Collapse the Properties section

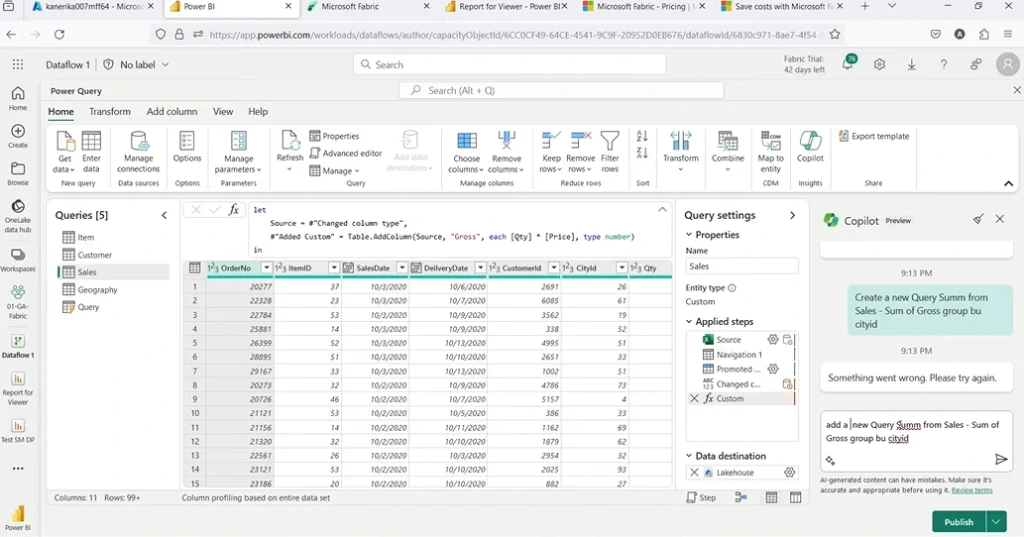point(688,235)
